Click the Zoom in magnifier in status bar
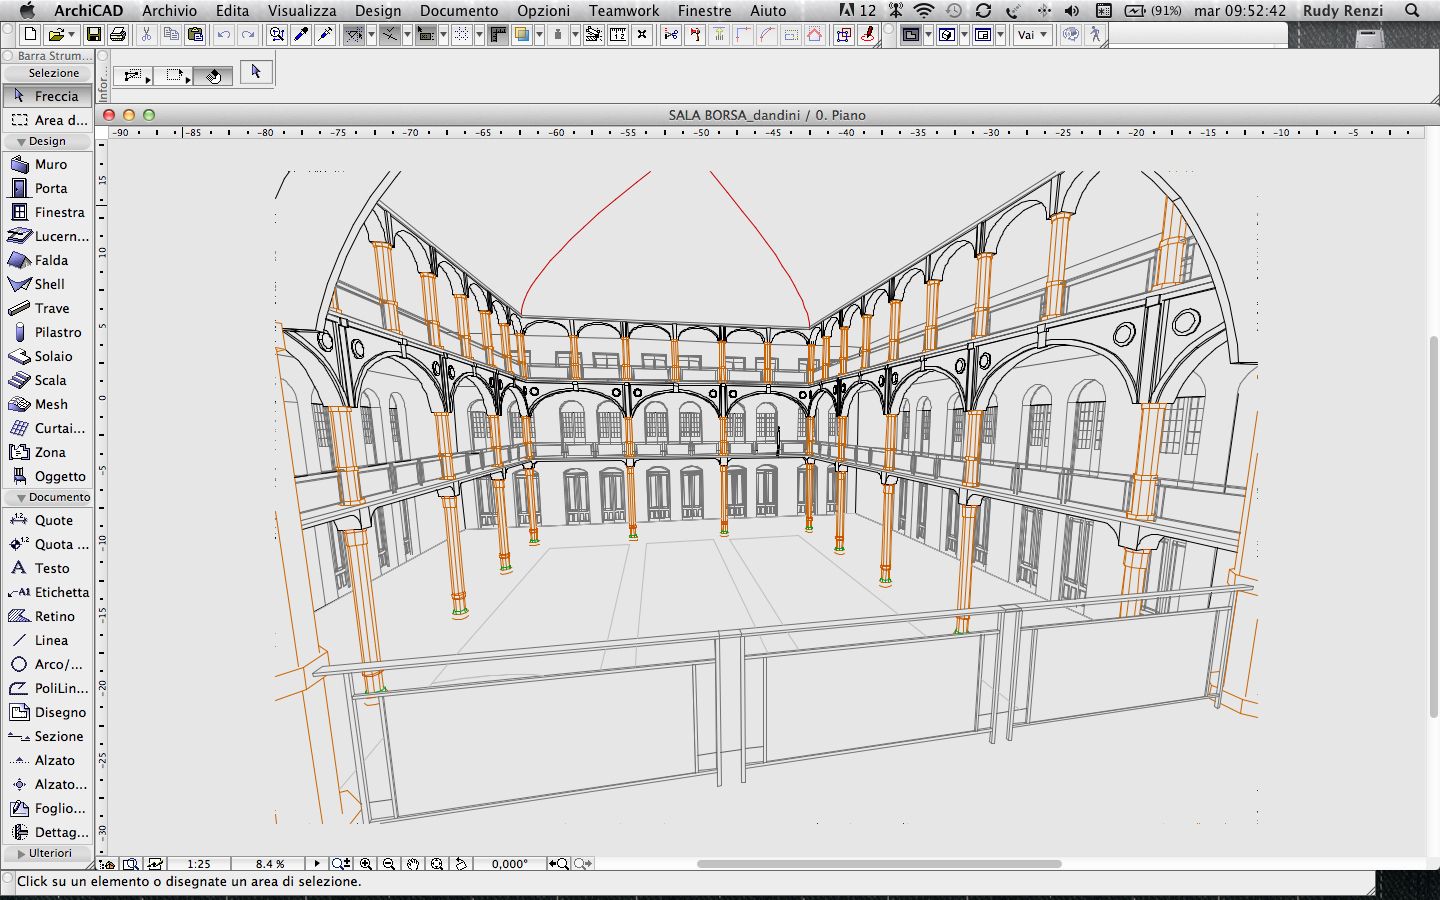The image size is (1440, 900). pos(365,864)
